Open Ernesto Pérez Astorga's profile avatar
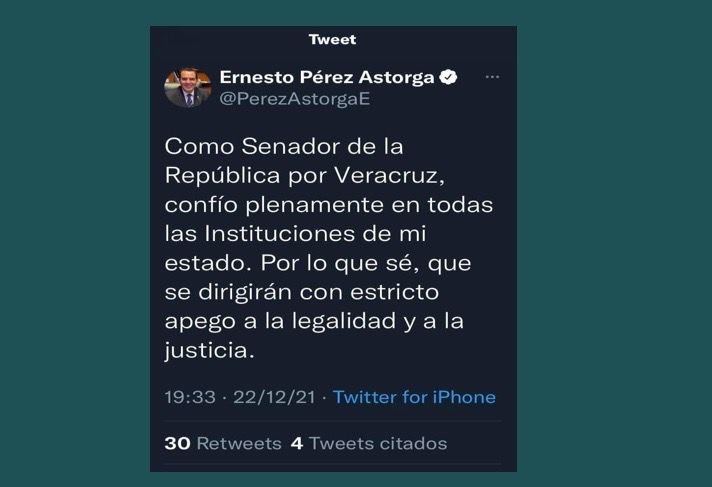Viewport: 712px width, 487px height. point(188,88)
